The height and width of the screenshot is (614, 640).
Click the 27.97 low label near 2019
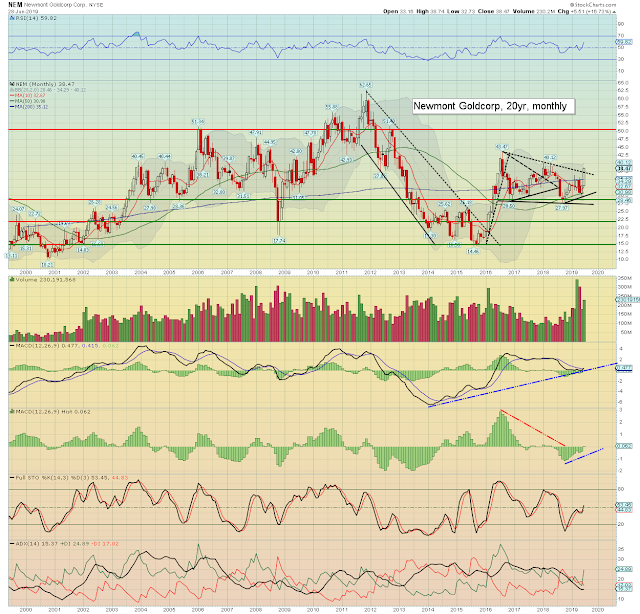(x=562, y=208)
